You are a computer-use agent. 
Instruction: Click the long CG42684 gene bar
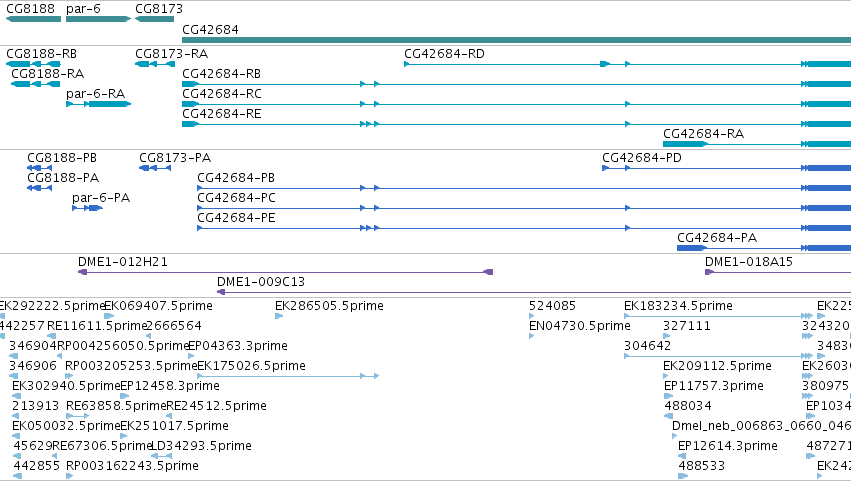[x=516, y=40]
